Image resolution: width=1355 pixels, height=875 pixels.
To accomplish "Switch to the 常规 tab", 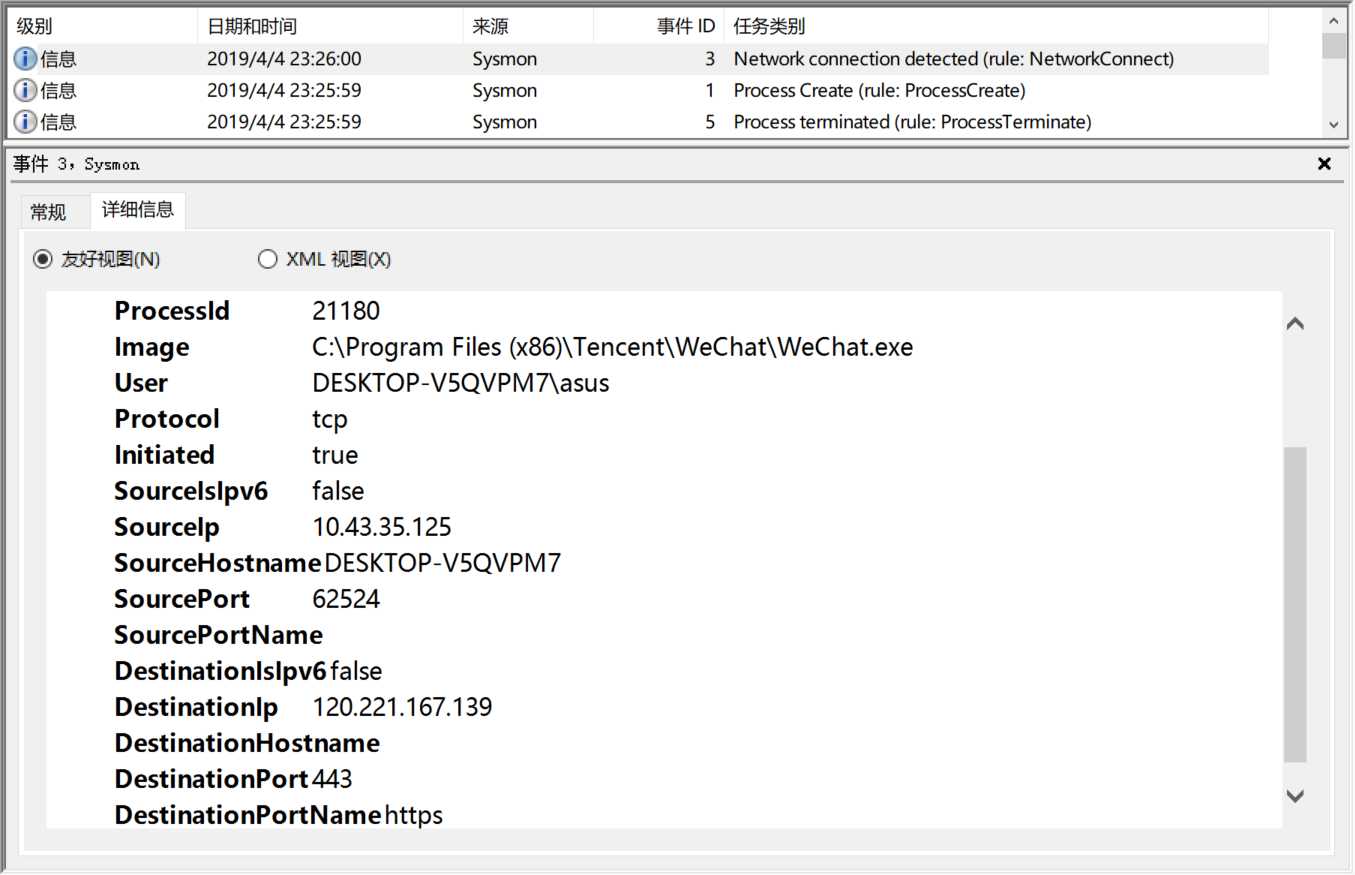I will [48, 212].
